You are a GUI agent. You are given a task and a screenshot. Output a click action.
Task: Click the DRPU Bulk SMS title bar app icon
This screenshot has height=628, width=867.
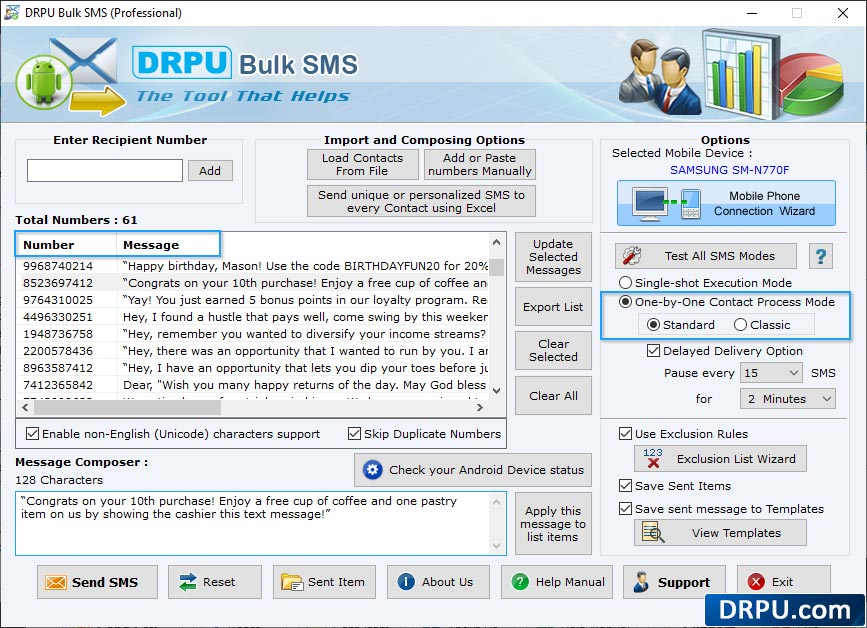pos(12,12)
